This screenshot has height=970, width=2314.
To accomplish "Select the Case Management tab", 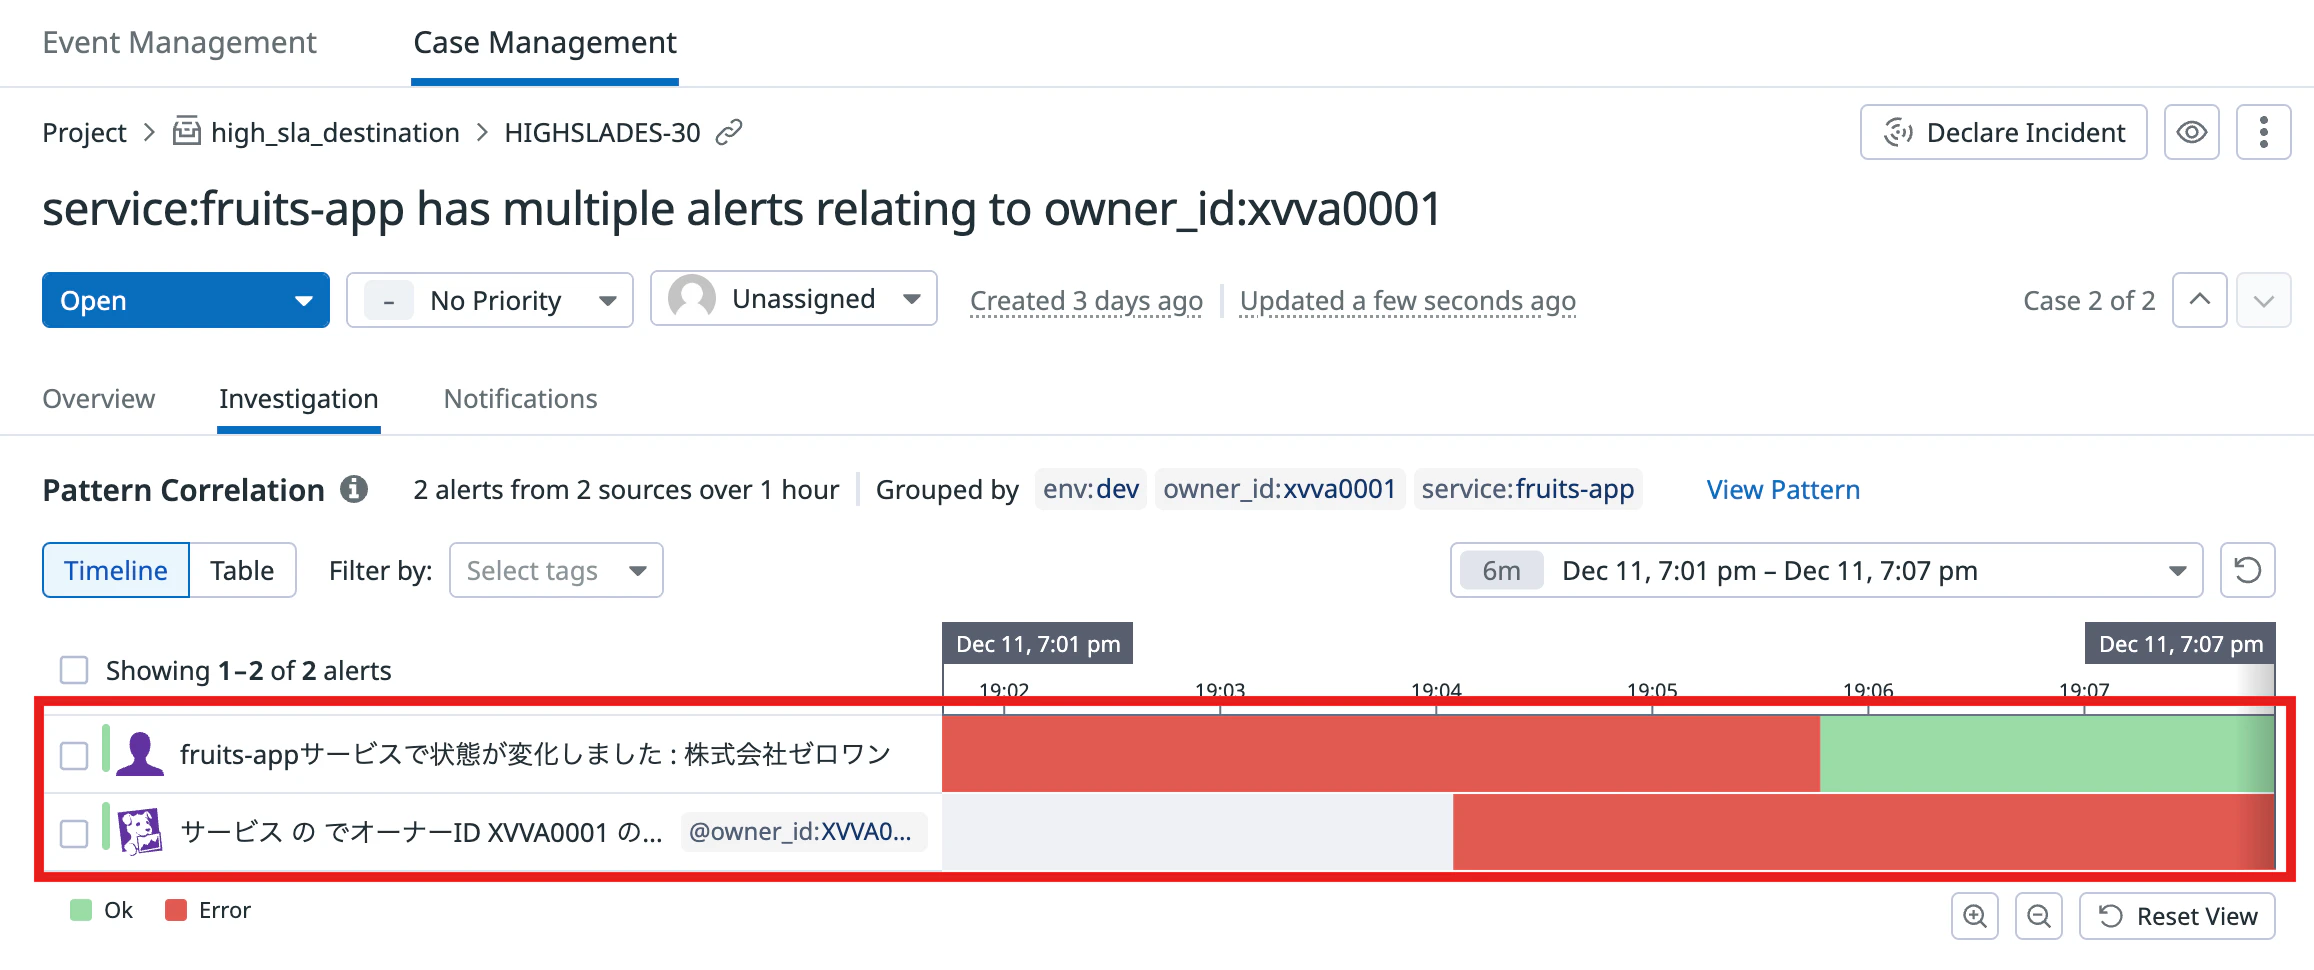I will point(545,42).
